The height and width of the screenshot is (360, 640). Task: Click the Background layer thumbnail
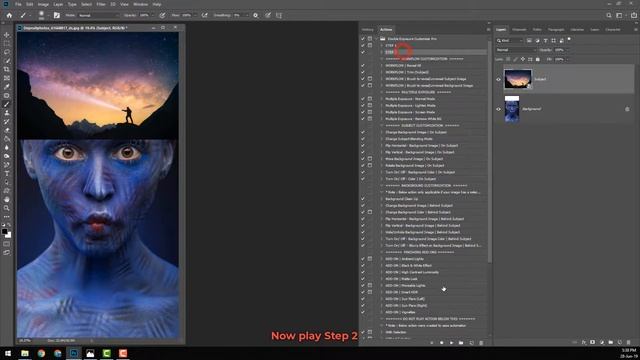point(512,109)
